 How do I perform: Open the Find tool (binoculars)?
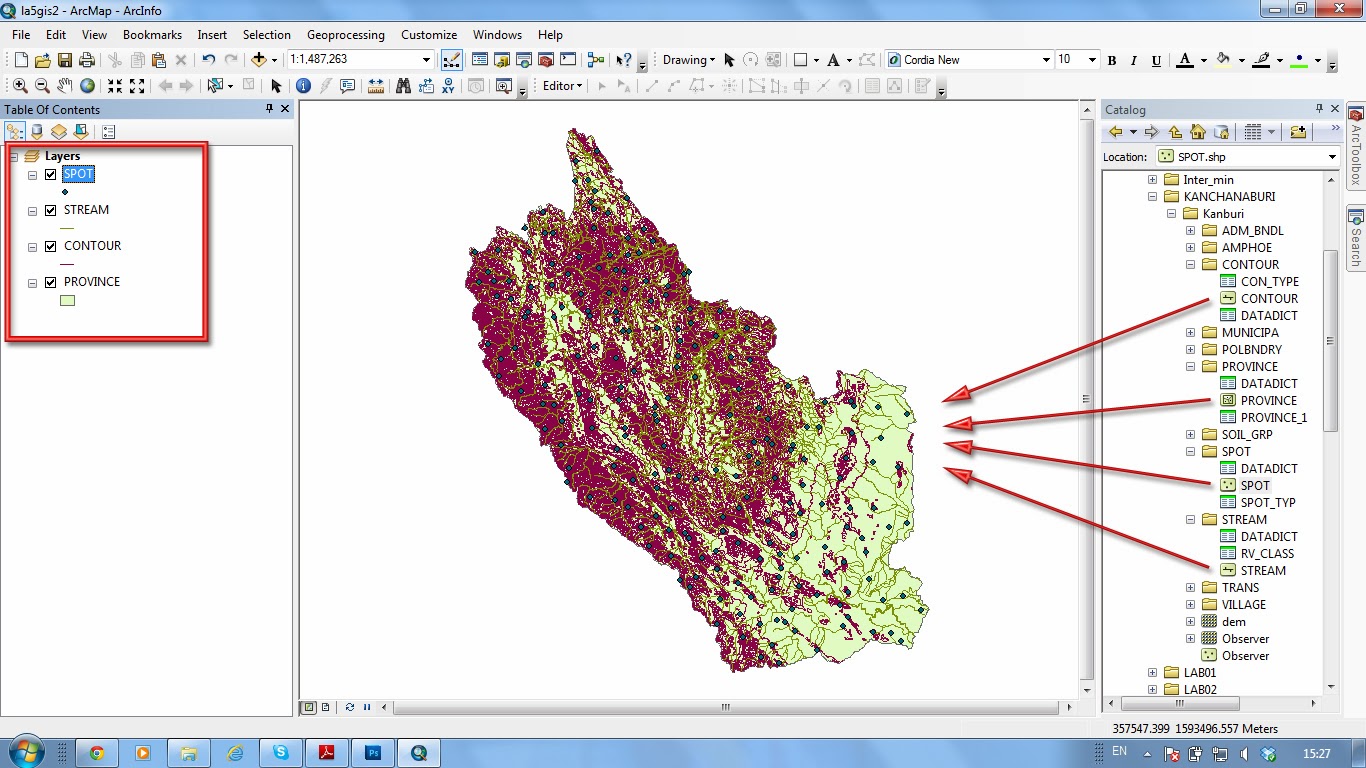coord(404,85)
